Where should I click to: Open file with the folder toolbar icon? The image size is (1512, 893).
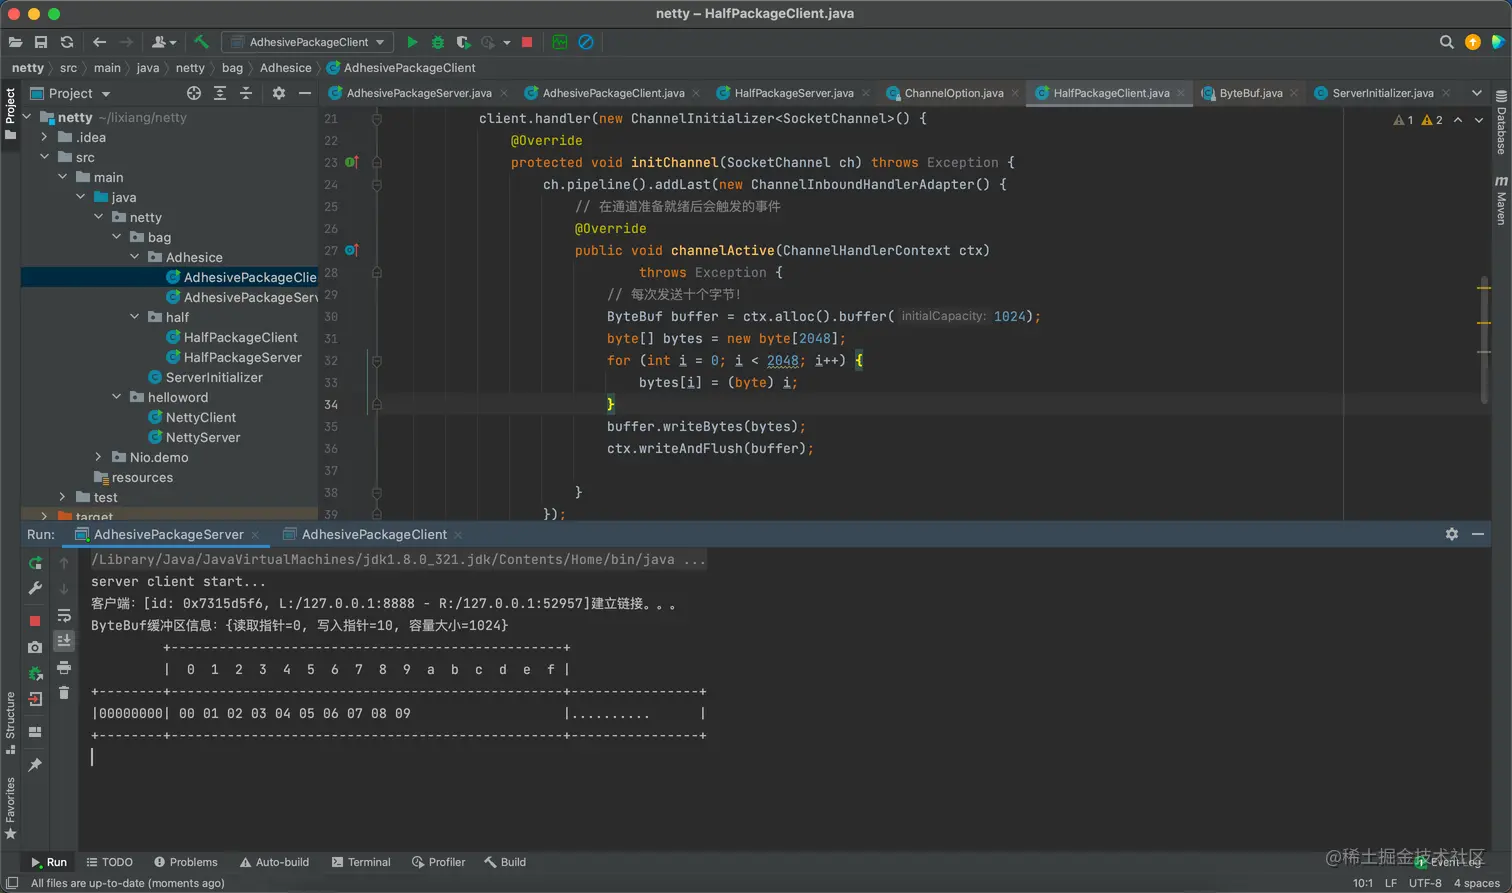[15, 42]
